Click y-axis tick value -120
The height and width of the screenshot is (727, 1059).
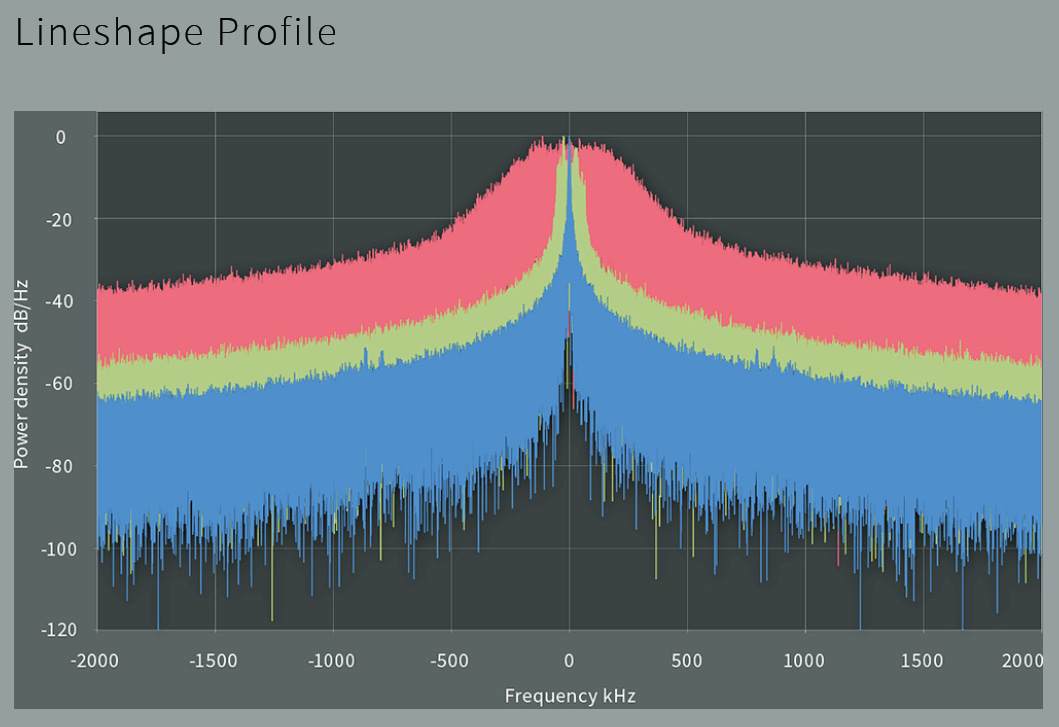(x=59, y=630)
